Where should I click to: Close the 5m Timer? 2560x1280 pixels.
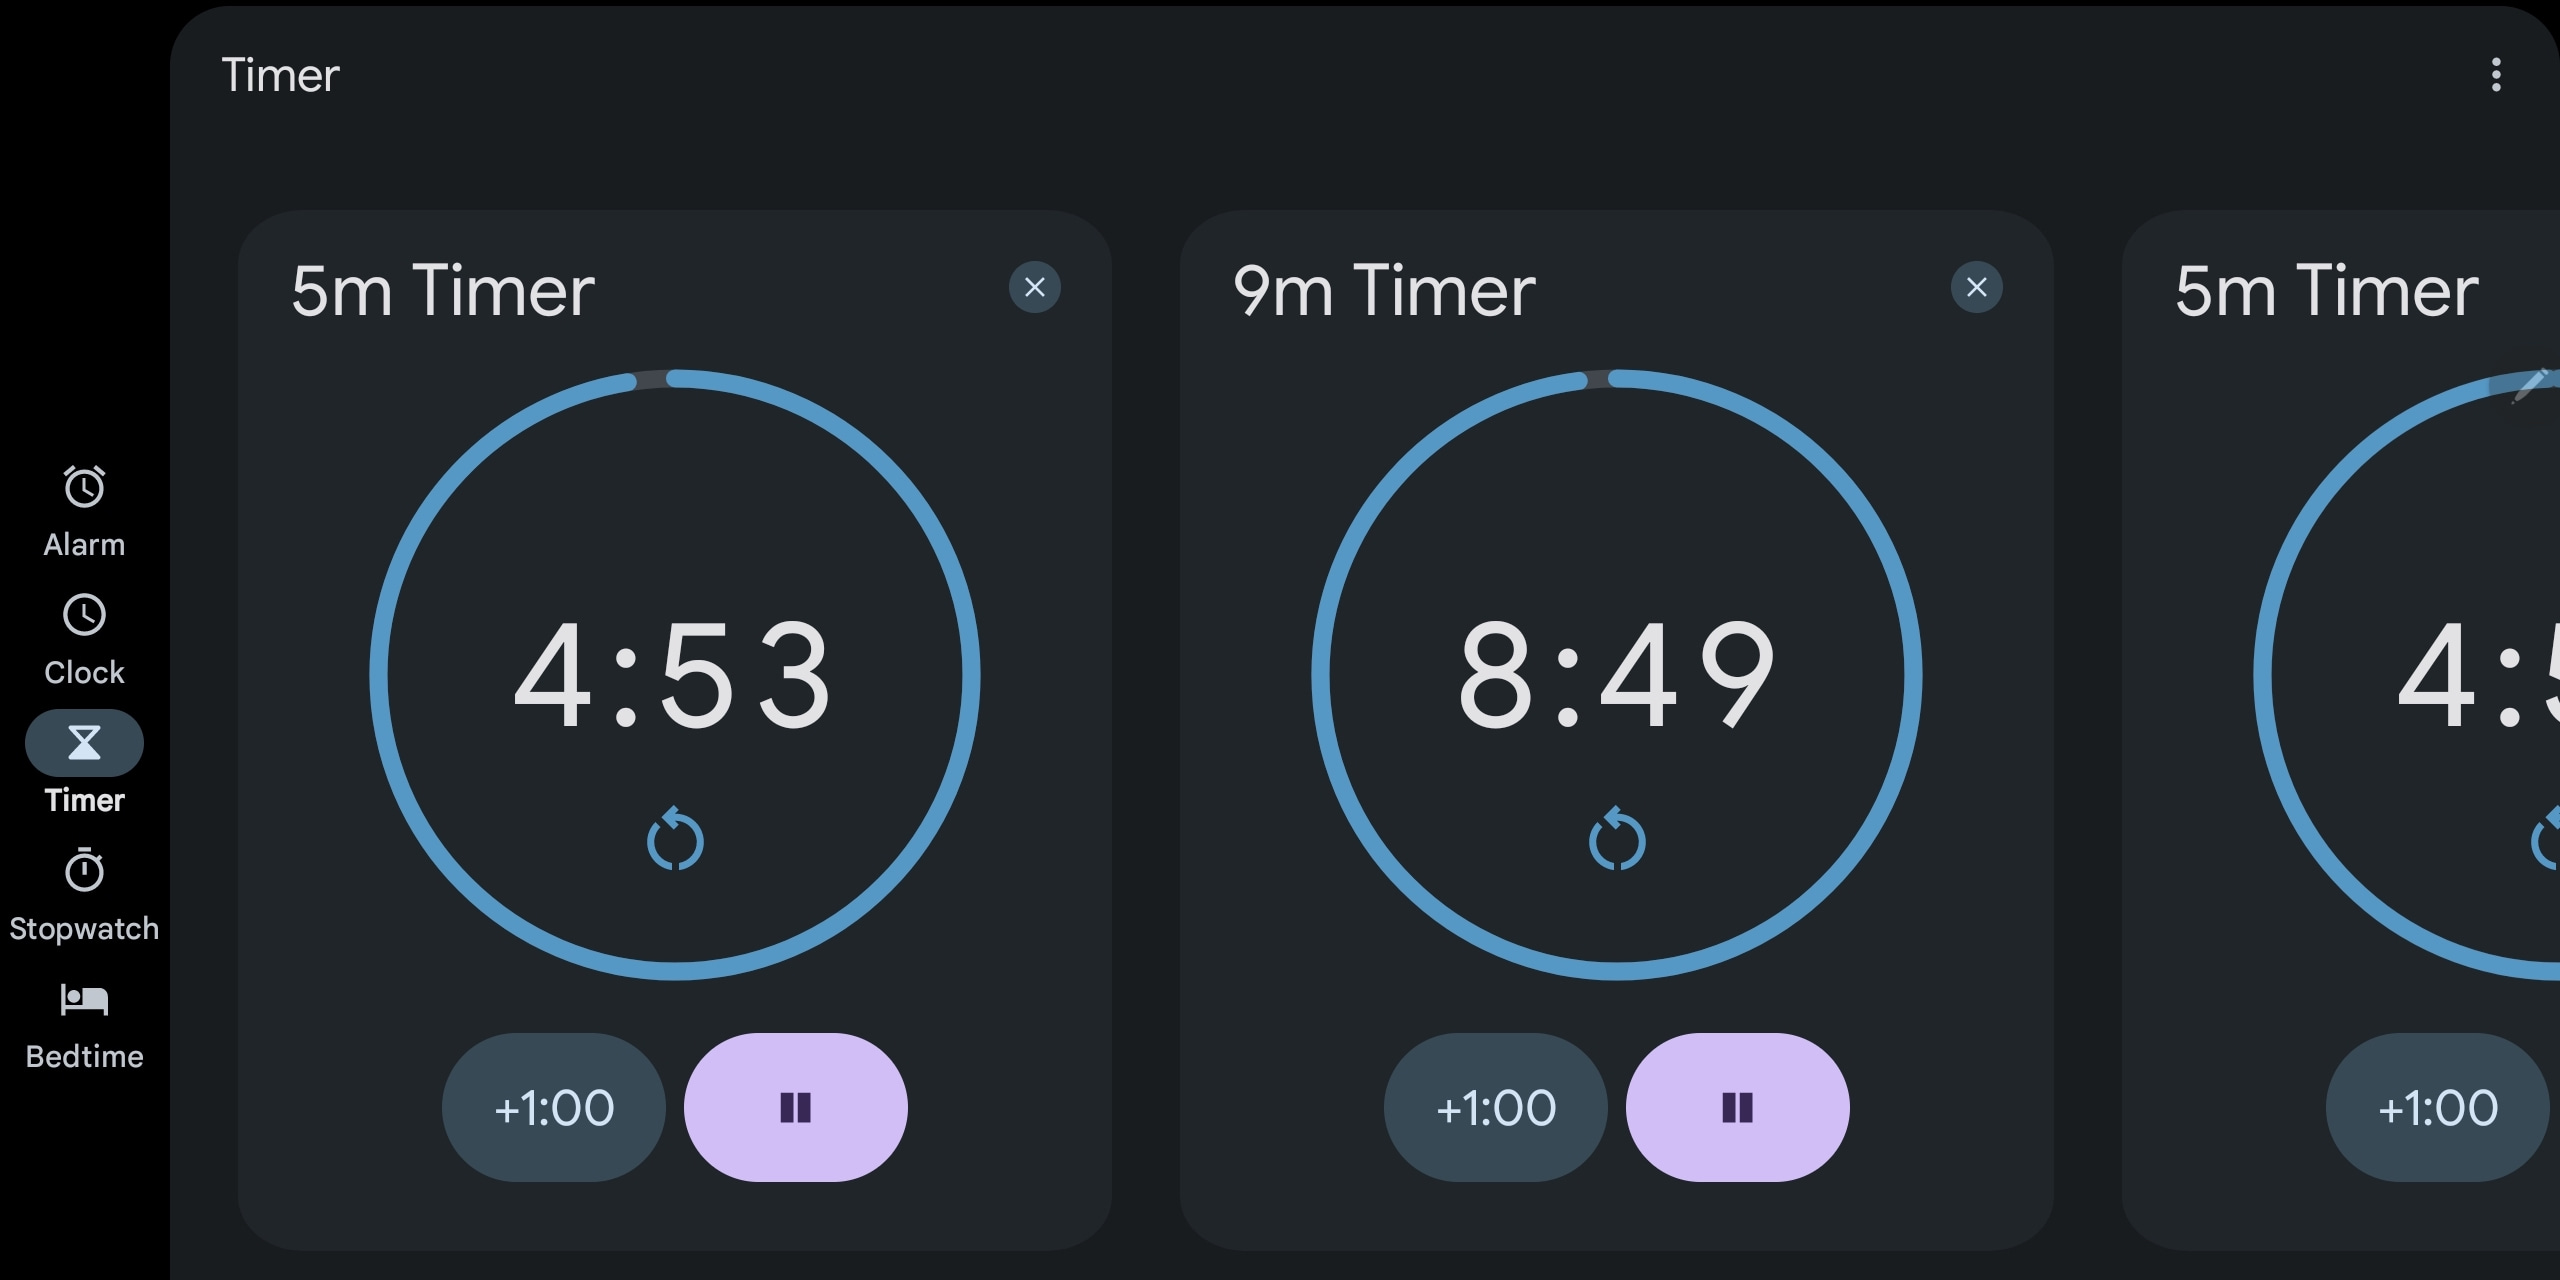pos(1033,287)
